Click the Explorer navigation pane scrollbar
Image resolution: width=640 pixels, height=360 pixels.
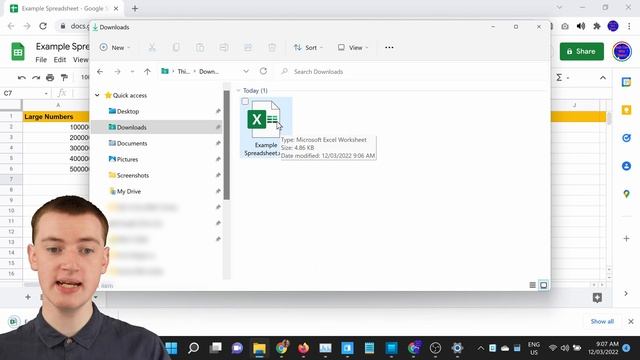click(x=227, y=145)
